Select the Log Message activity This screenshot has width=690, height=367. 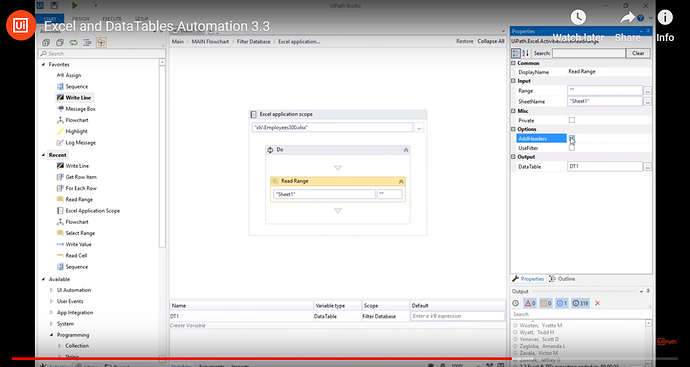tap(76, 143)
